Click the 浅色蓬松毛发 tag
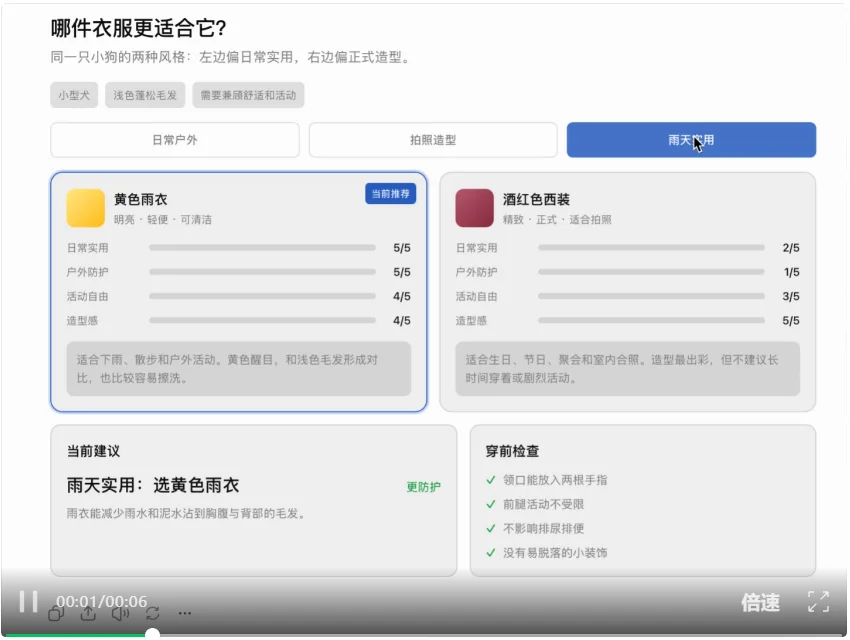The image size is (850, 640). pyautogui.click(x=145, y=95)
